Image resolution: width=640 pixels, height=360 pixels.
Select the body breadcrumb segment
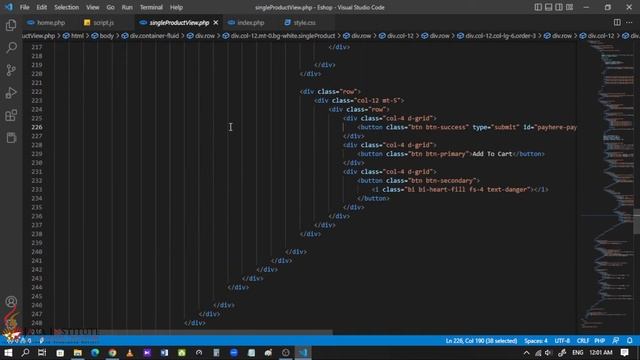(102, 36)
